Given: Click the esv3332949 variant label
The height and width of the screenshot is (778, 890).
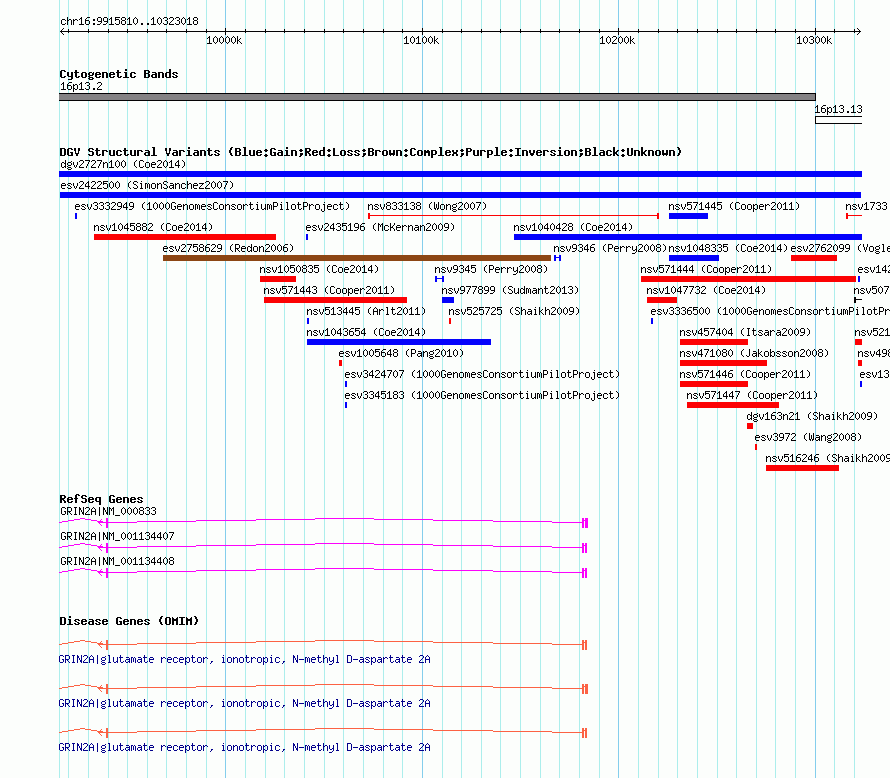Looking at the screenshot, I should (x=212, y=206).
